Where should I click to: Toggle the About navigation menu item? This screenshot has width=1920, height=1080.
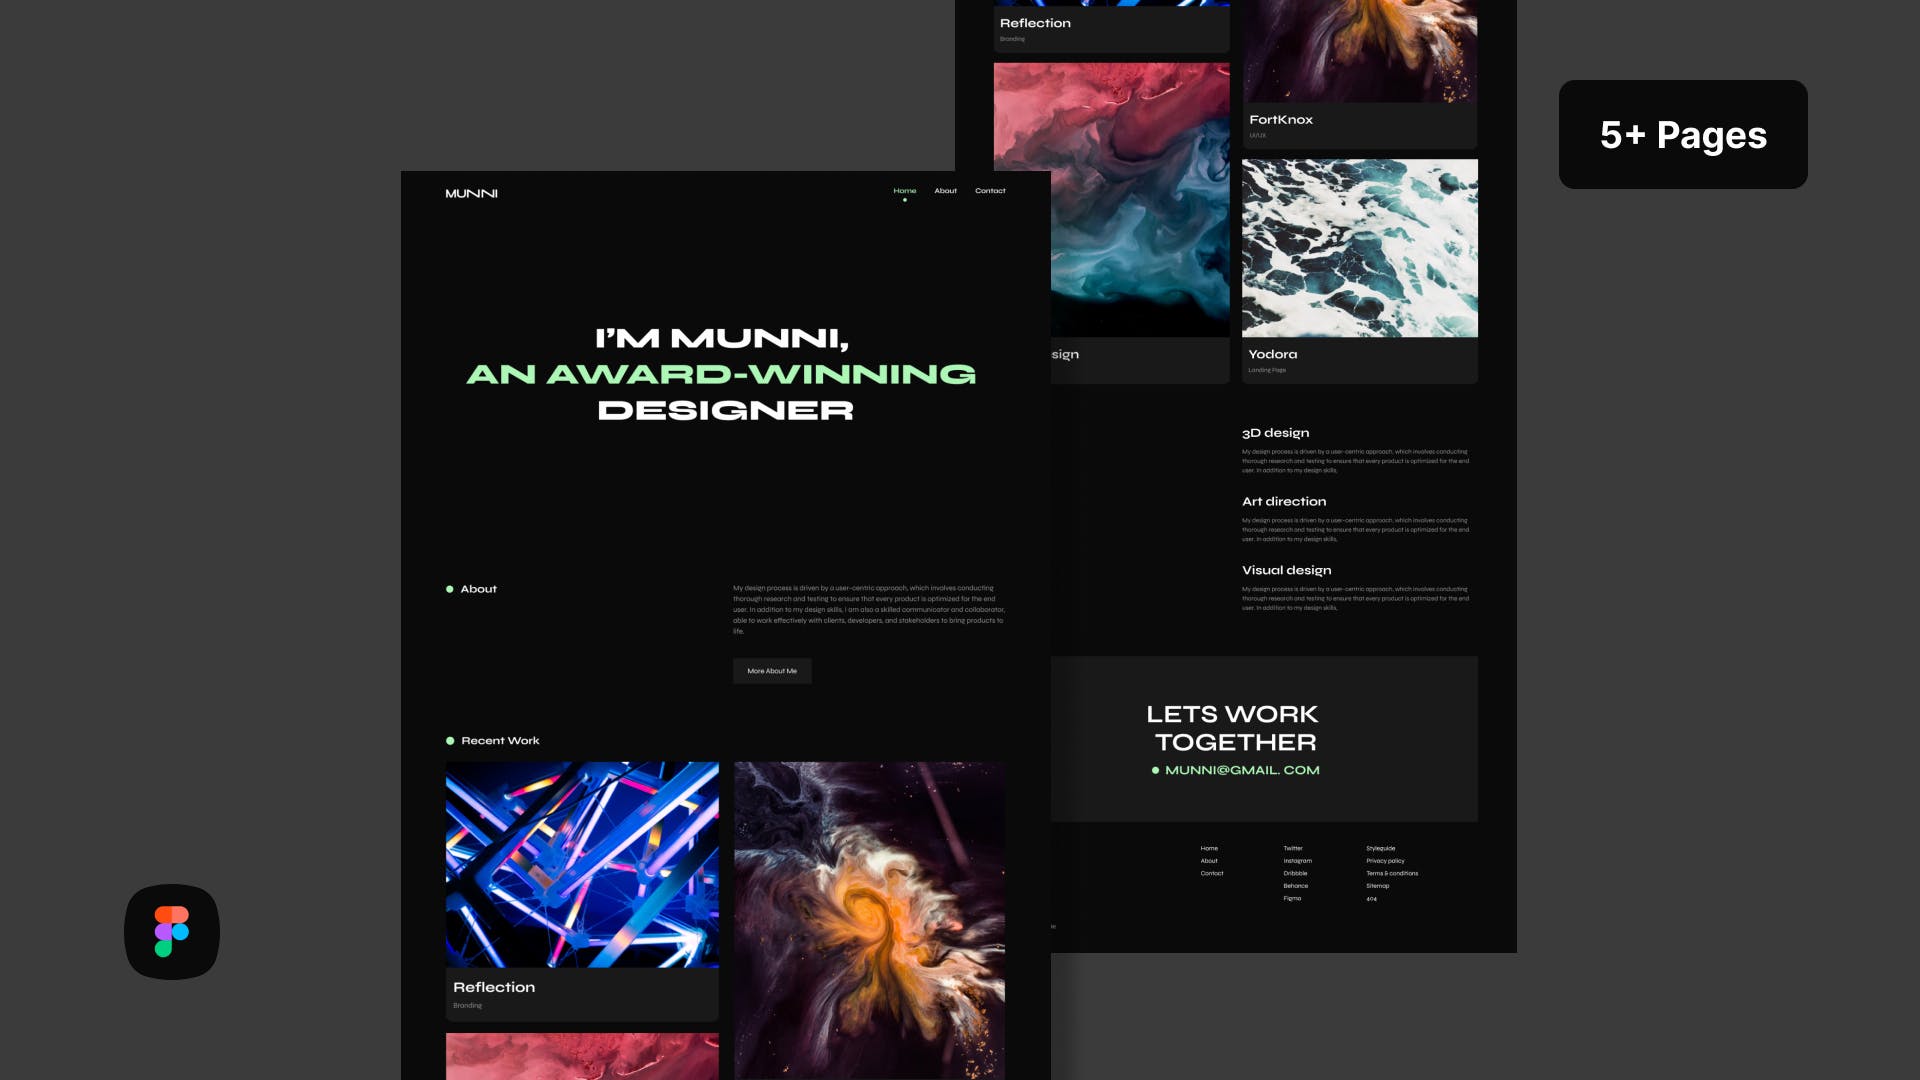[x=945, y=190]
